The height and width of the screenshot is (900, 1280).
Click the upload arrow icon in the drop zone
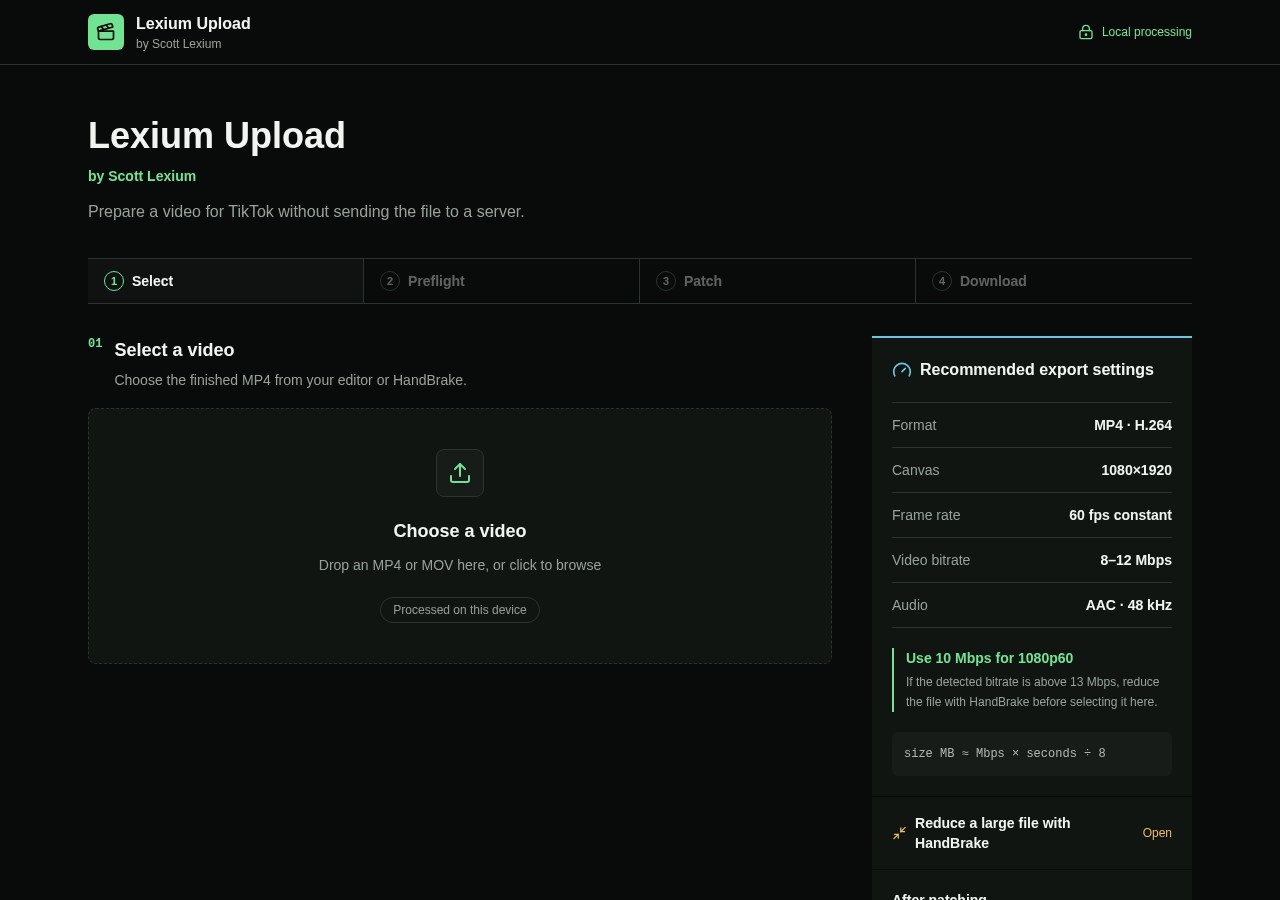(460, 473)
